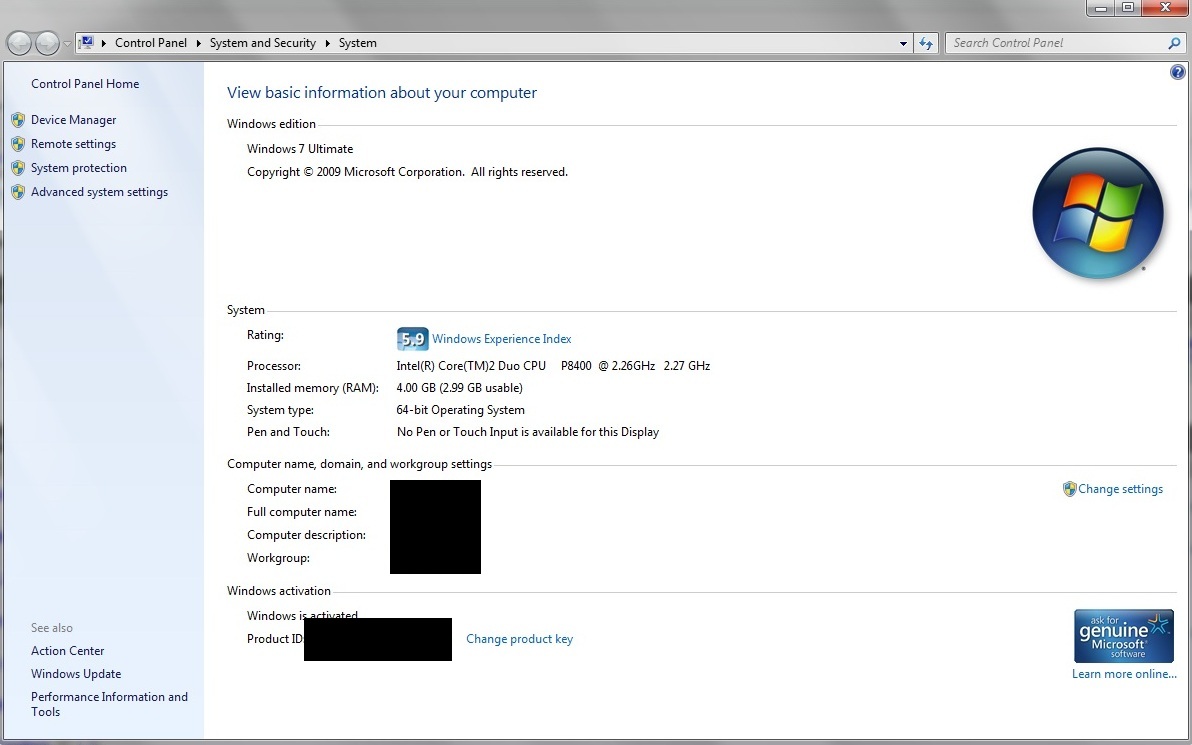Restore down the System window
This screenshot has width=1192, height=745.
1127,8
